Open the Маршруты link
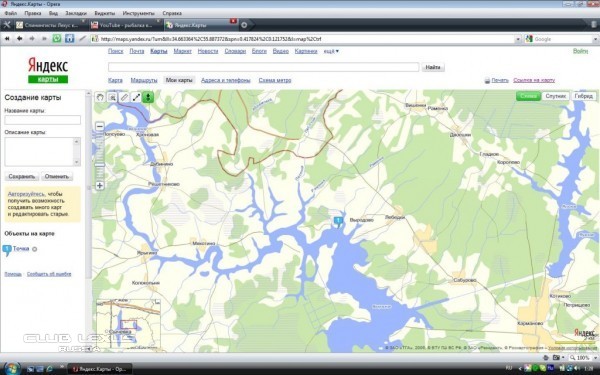The width and height of the screenshot is (600, 375). point(144,80)
